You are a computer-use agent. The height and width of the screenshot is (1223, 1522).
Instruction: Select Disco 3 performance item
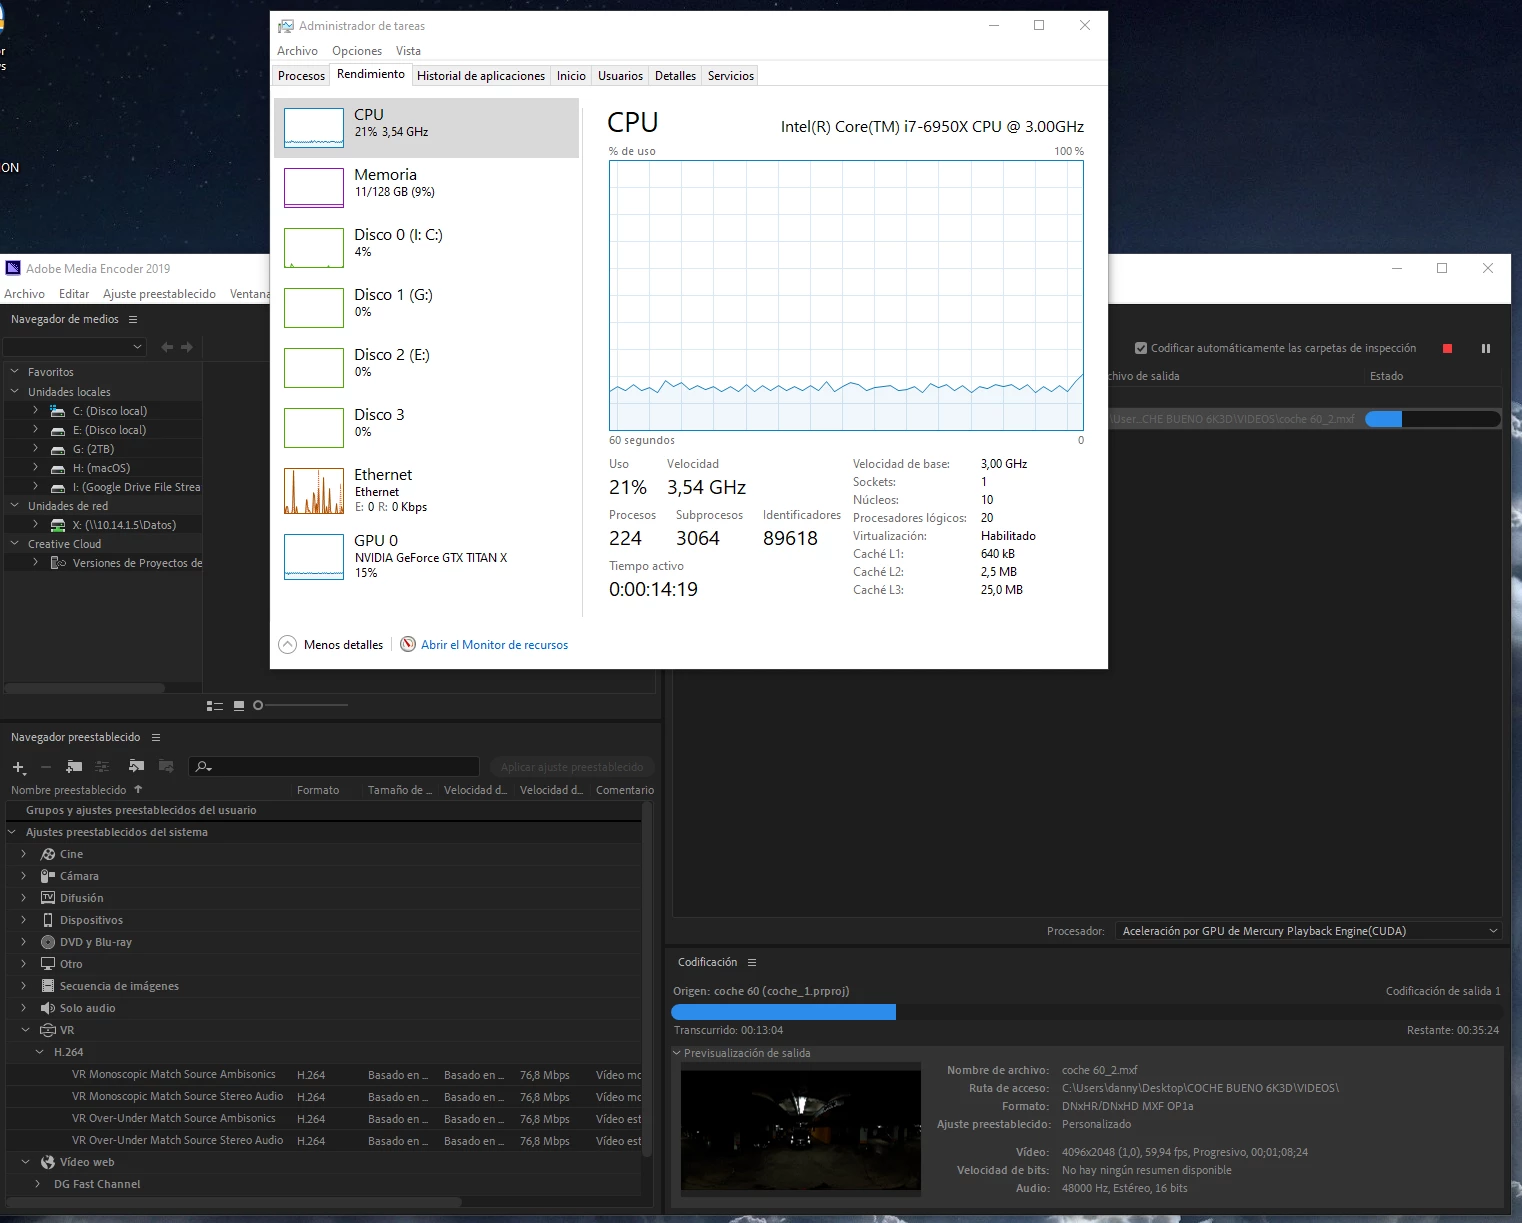(x=427, y=427)
